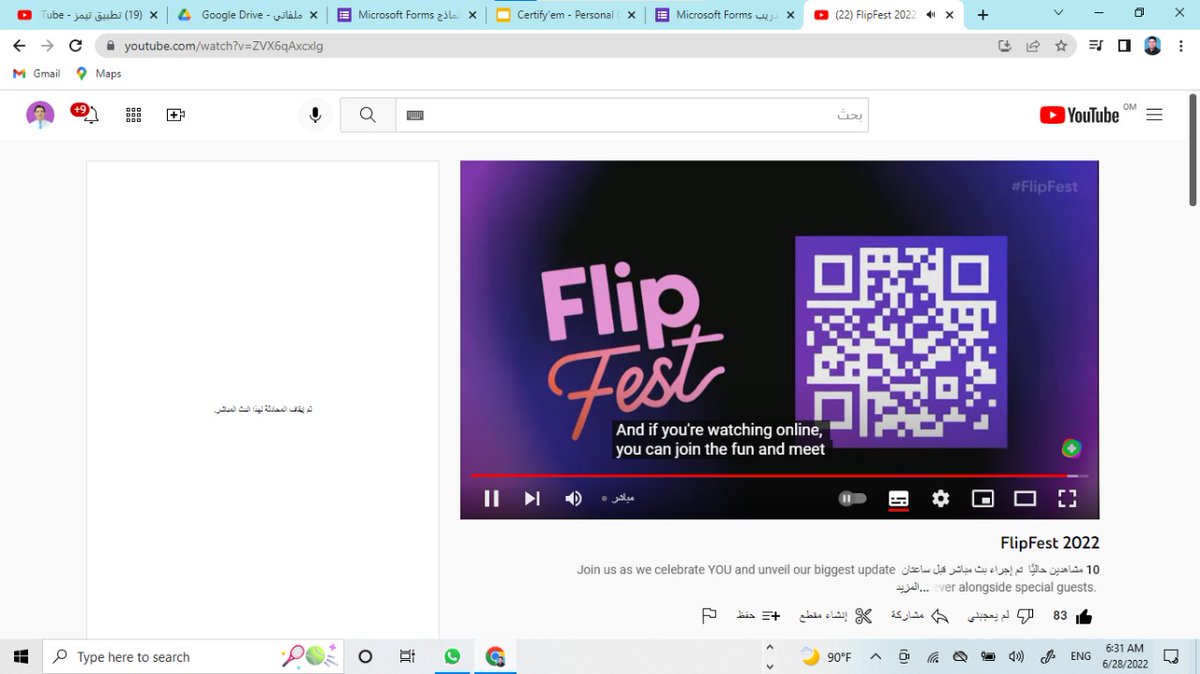The image size is (1200, 674).
Task: Skip to next video
Action: (532, 498)
